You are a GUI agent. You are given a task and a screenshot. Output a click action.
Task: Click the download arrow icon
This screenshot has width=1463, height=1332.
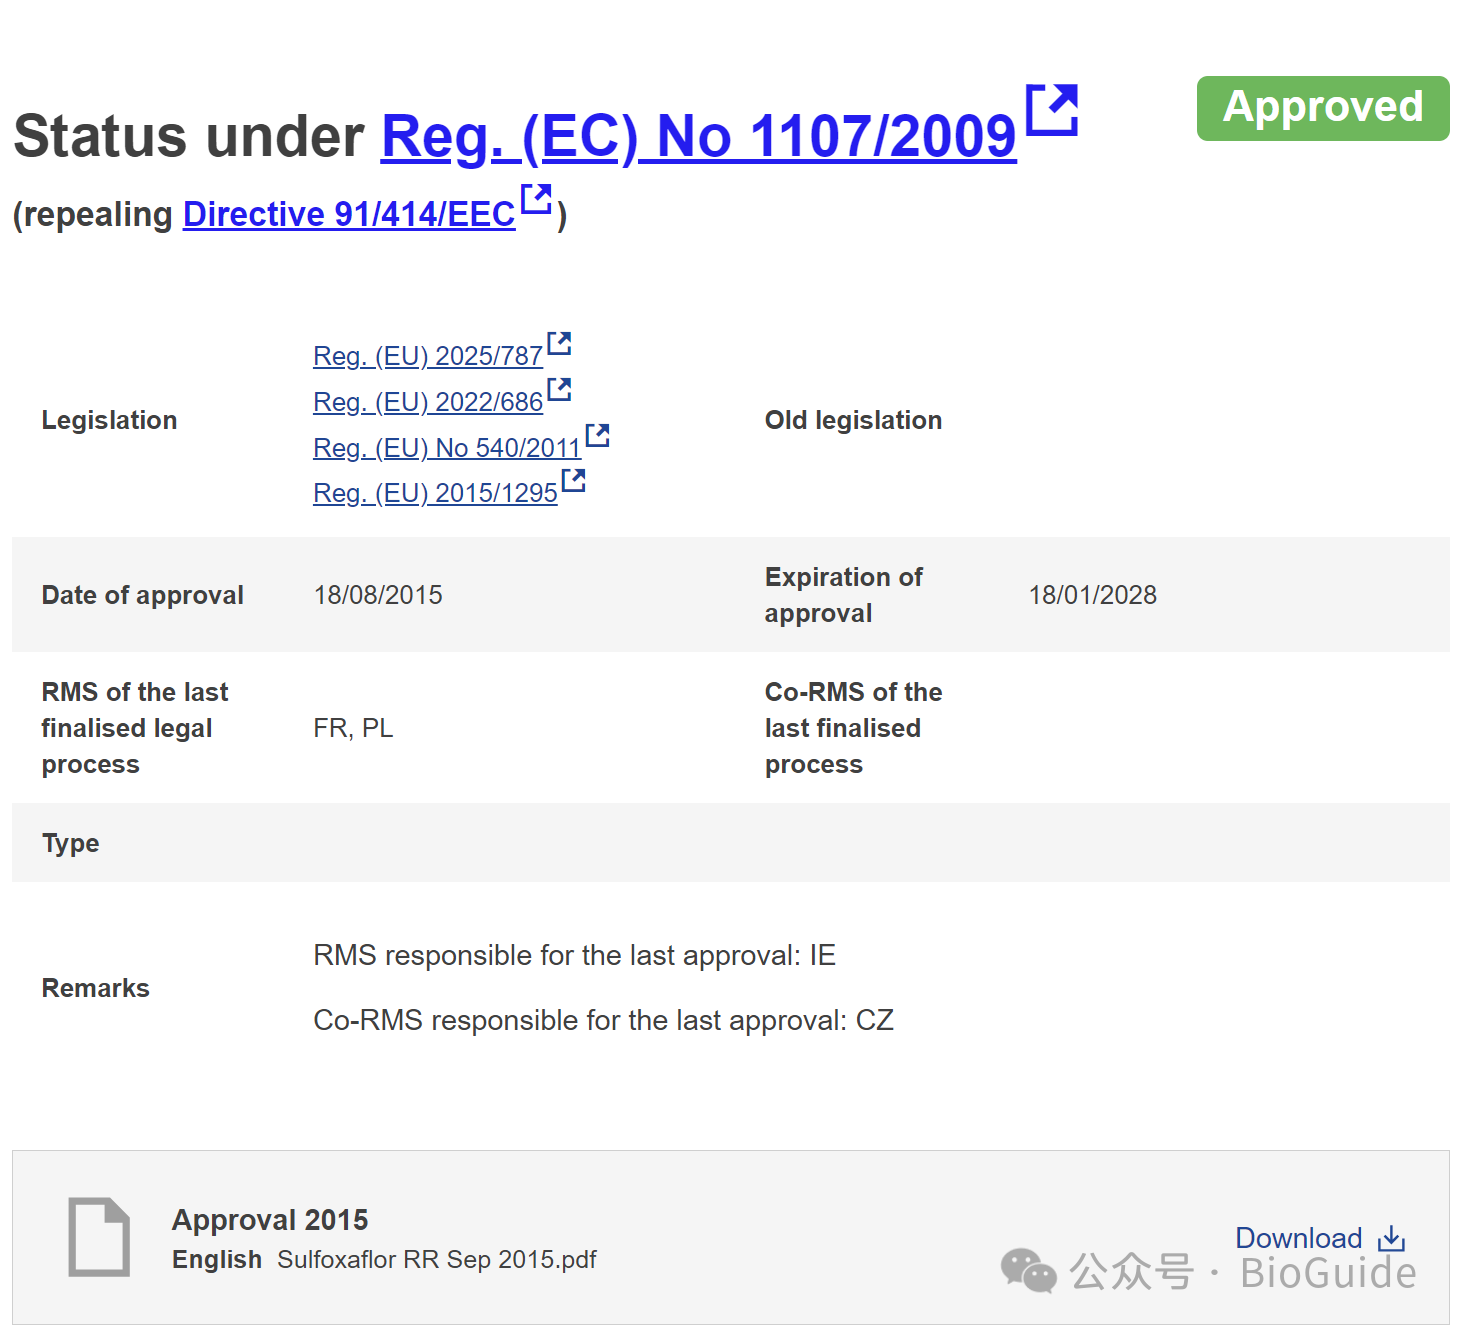pyautogui.click(x=1392, y=1239)
